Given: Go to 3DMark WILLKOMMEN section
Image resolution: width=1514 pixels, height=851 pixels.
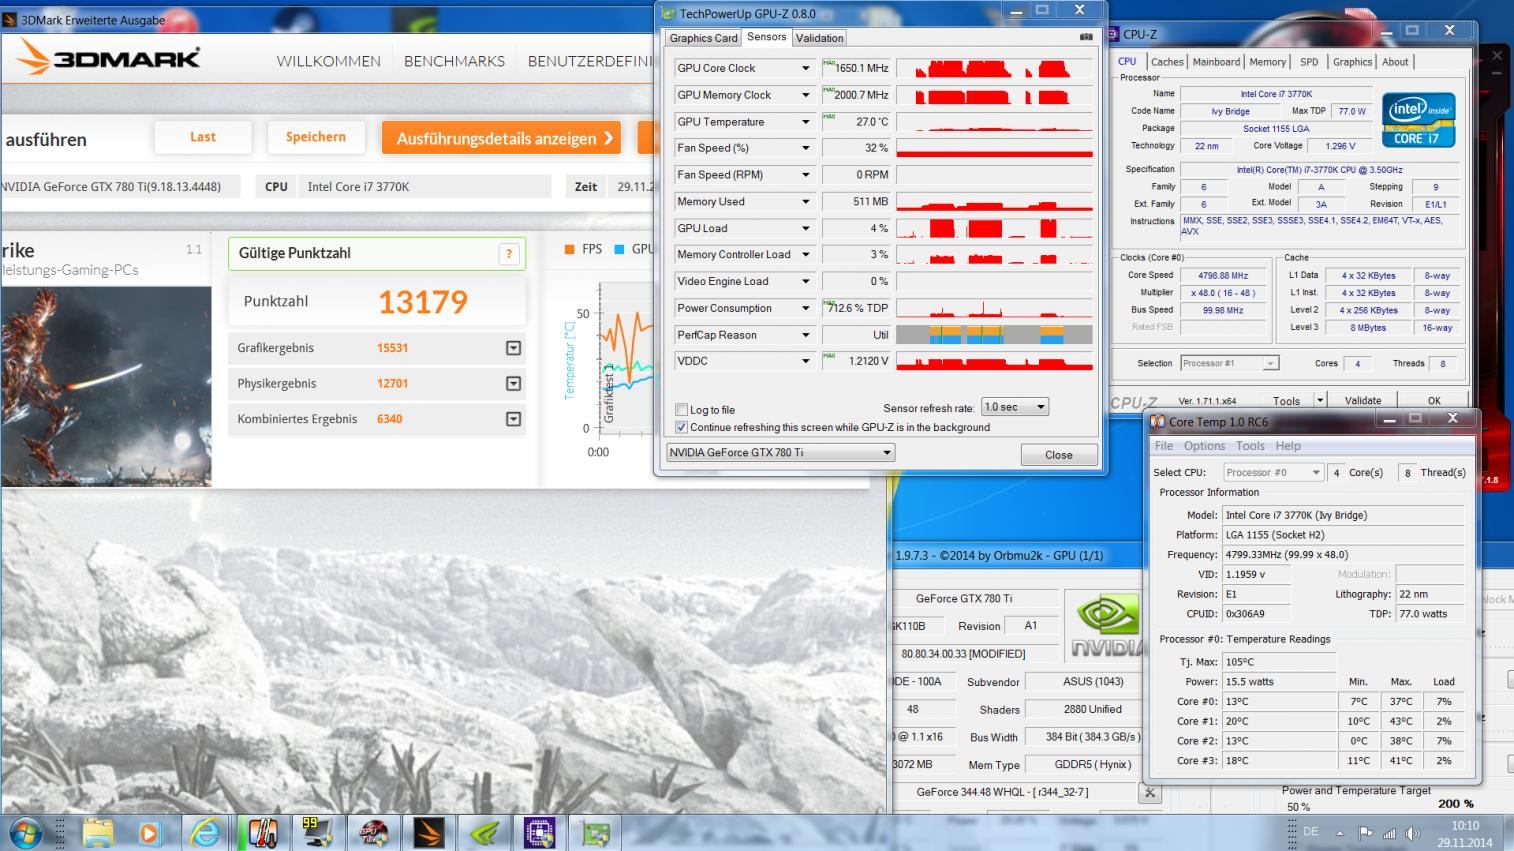Looking at the screenshot, I should [328, 61].
